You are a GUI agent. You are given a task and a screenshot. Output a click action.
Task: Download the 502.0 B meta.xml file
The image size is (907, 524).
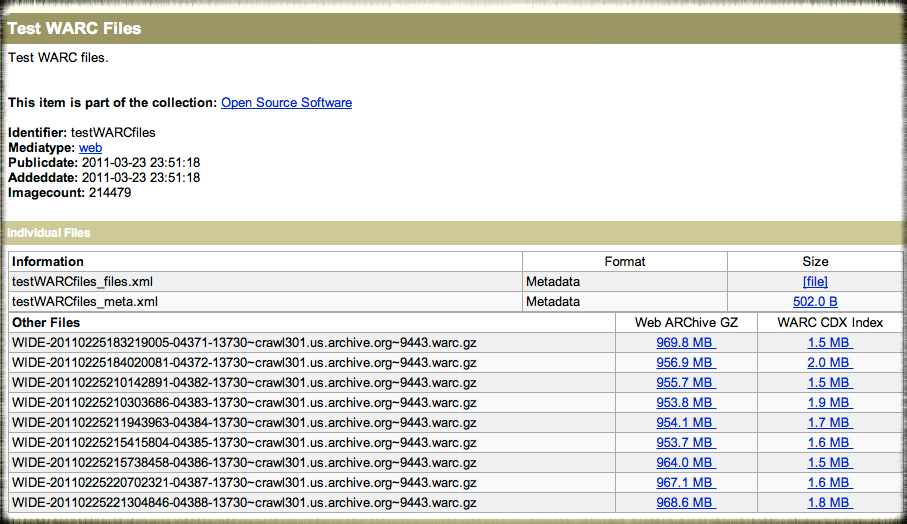[815, 301]
